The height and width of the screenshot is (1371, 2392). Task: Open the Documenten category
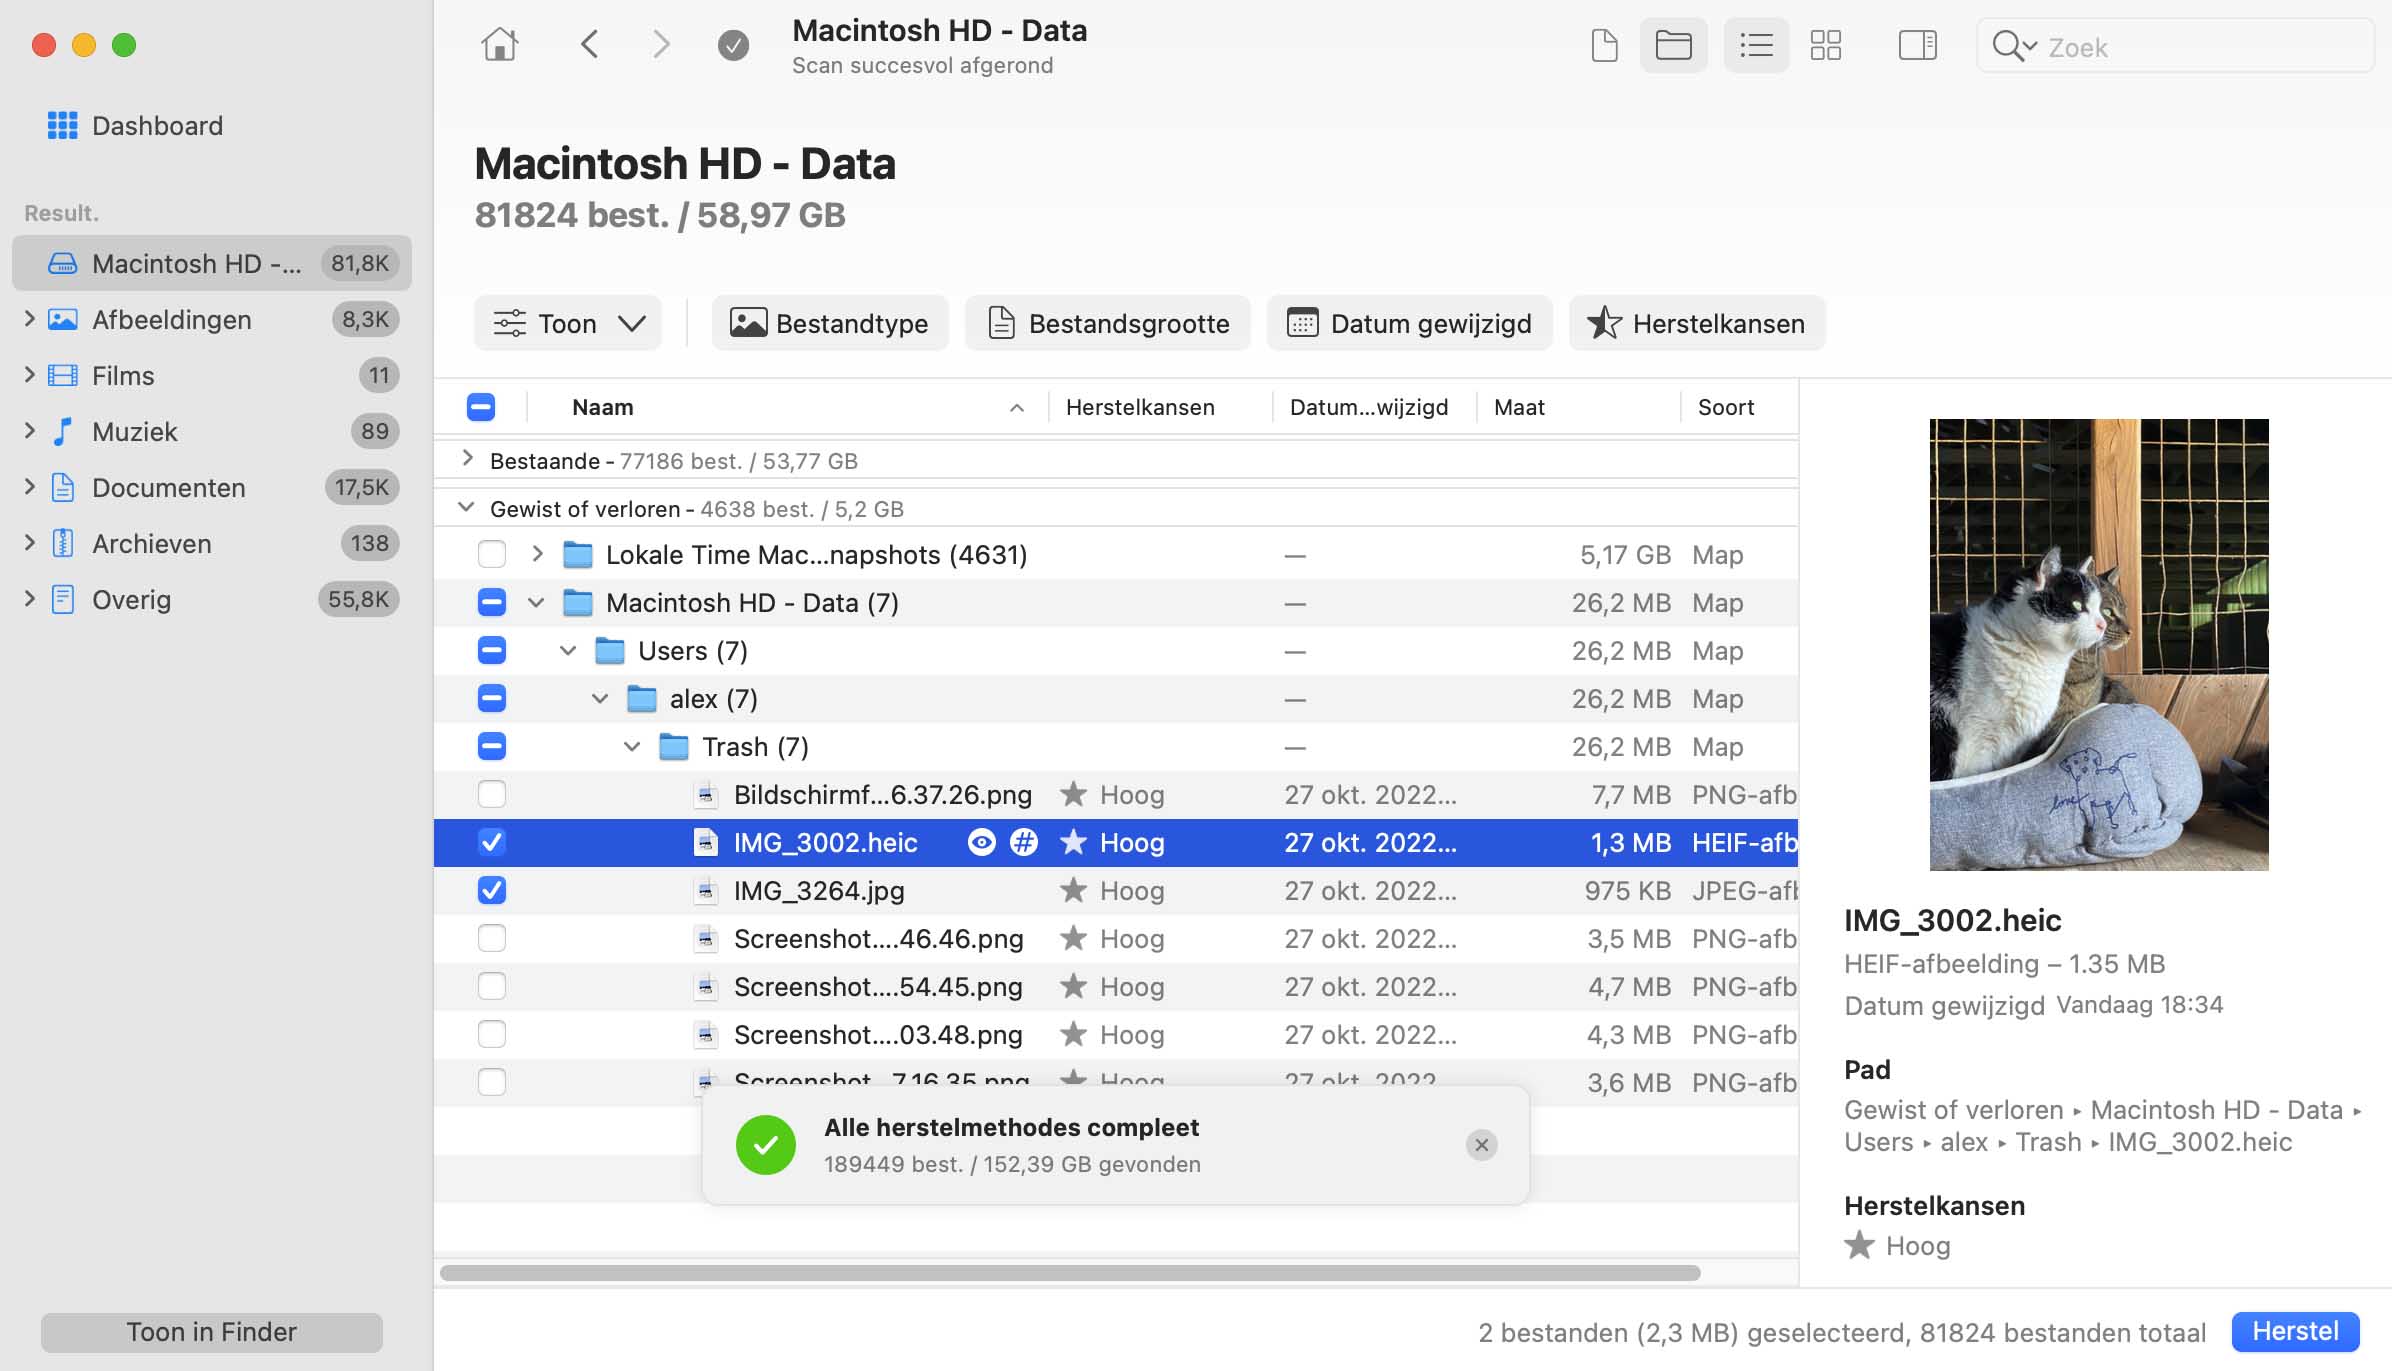point(212,487)
